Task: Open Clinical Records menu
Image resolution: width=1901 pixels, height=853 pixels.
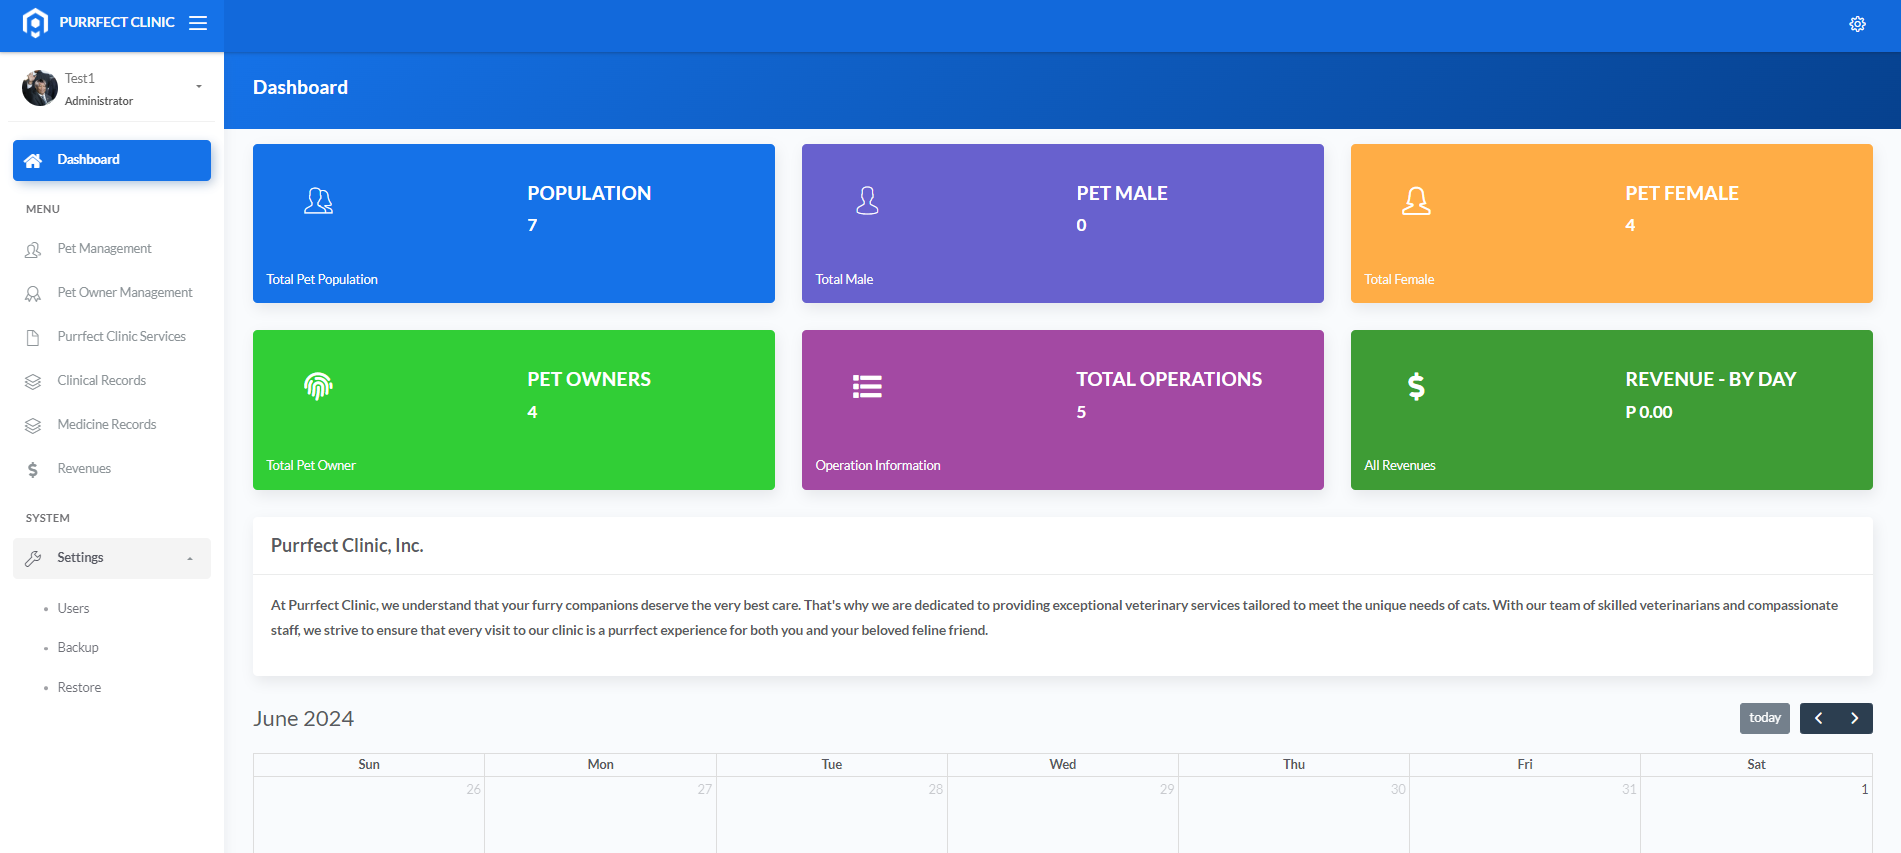Action: [x=101, y=380]
